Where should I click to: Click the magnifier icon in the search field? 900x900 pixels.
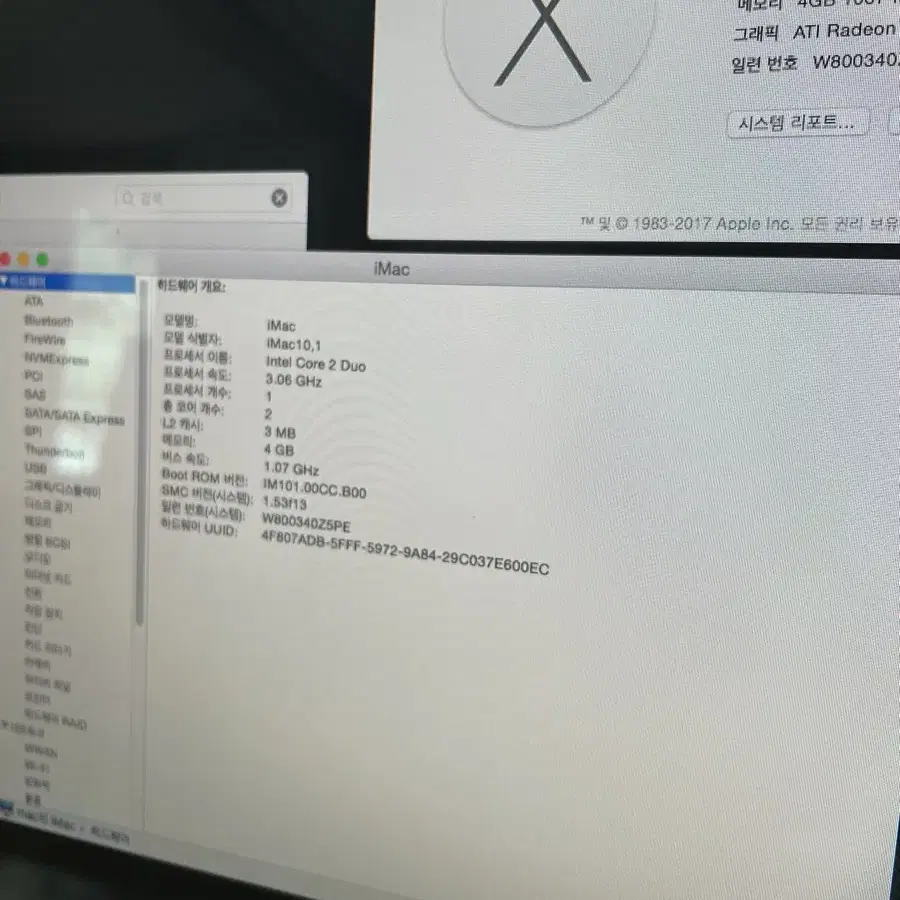pyautogui.click(x=127, y=198)
